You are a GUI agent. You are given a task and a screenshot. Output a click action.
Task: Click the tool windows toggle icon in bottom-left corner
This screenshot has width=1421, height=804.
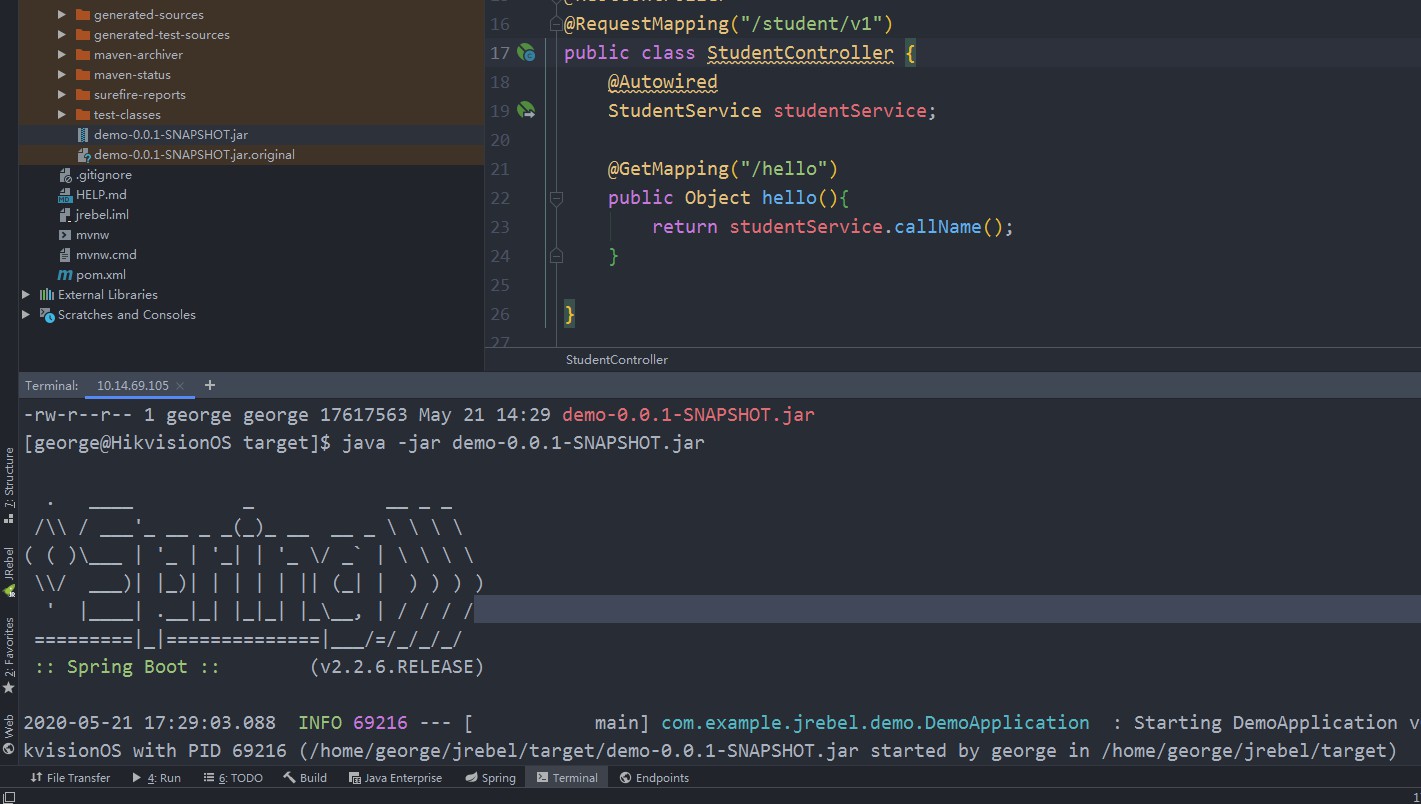click(8, 798)
